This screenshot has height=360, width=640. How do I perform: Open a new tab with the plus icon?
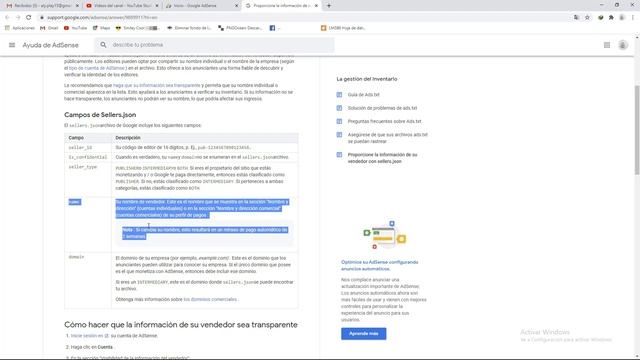coord(329,6)
